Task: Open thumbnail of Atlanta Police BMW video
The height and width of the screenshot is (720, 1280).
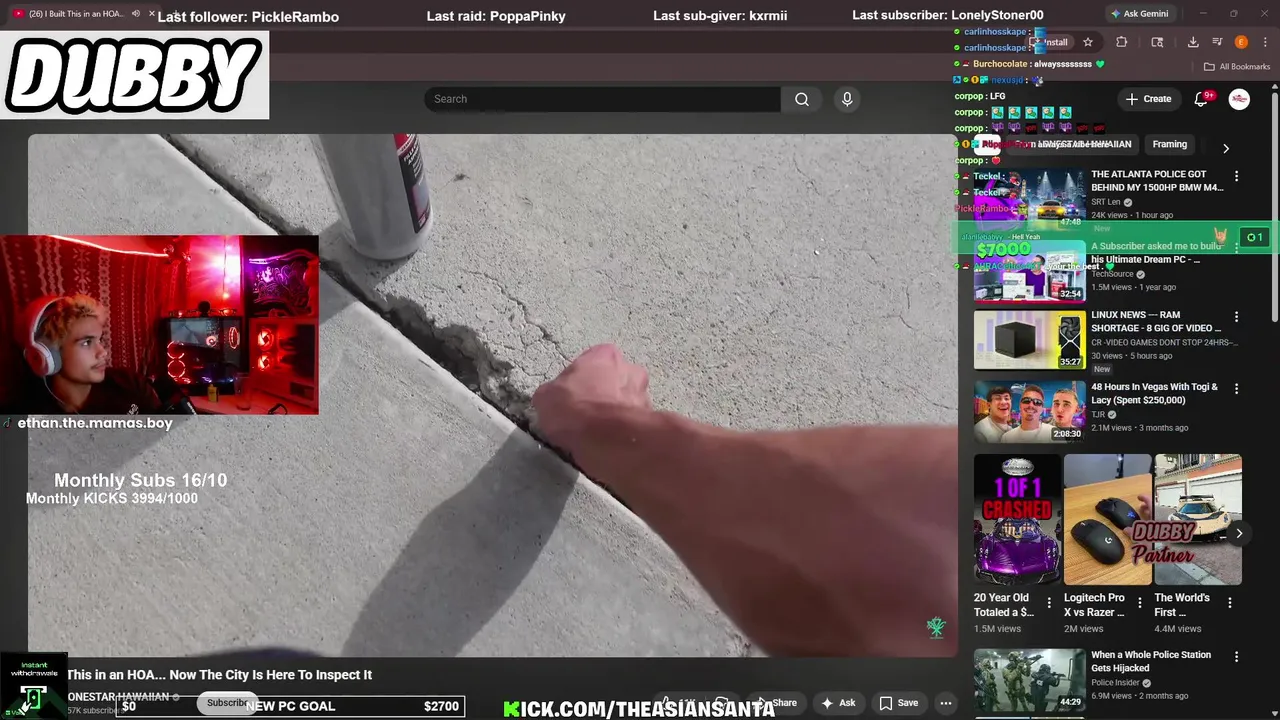Action: tap(1029, 199)
